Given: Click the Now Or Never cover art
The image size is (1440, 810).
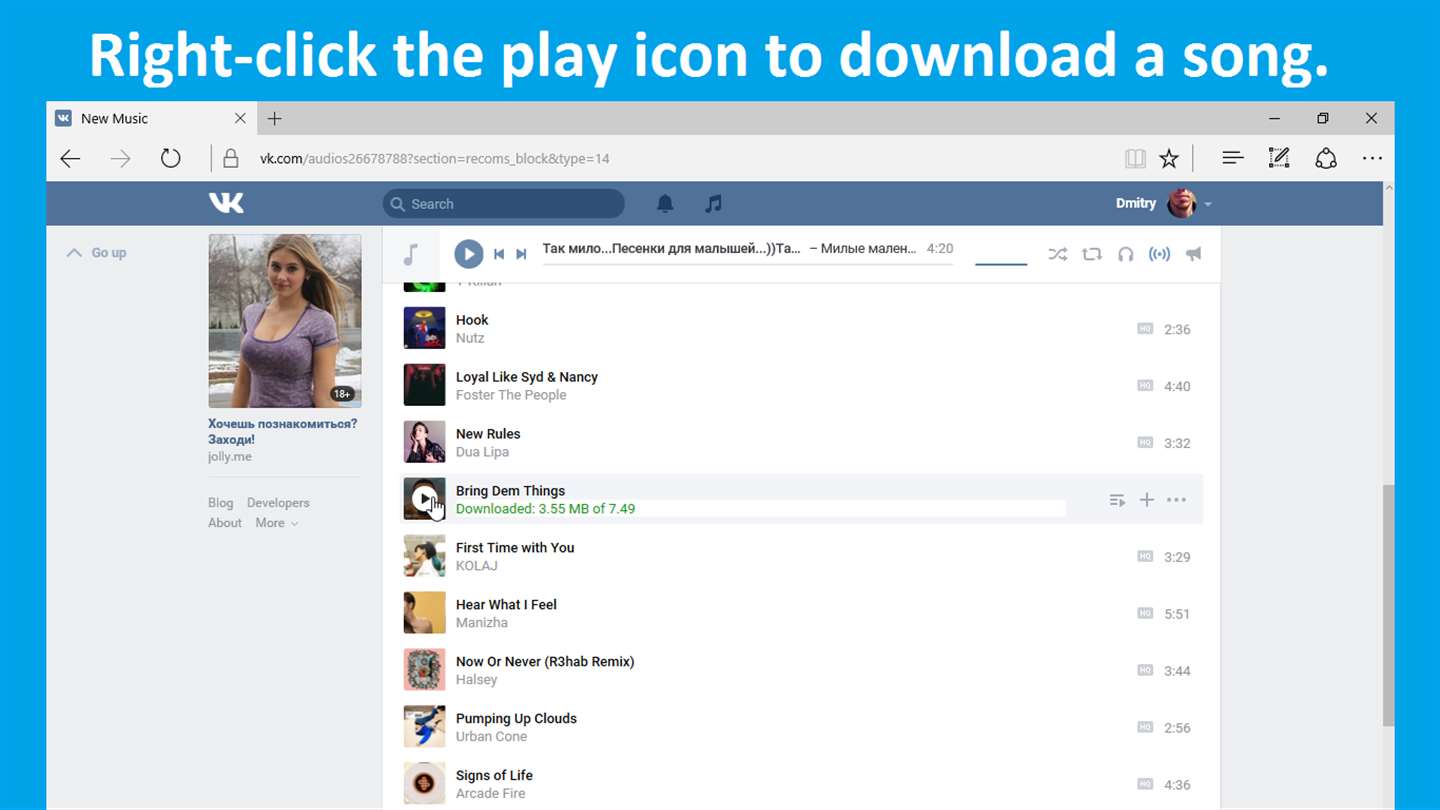Looking at the screenshot, I should (424, 670).
